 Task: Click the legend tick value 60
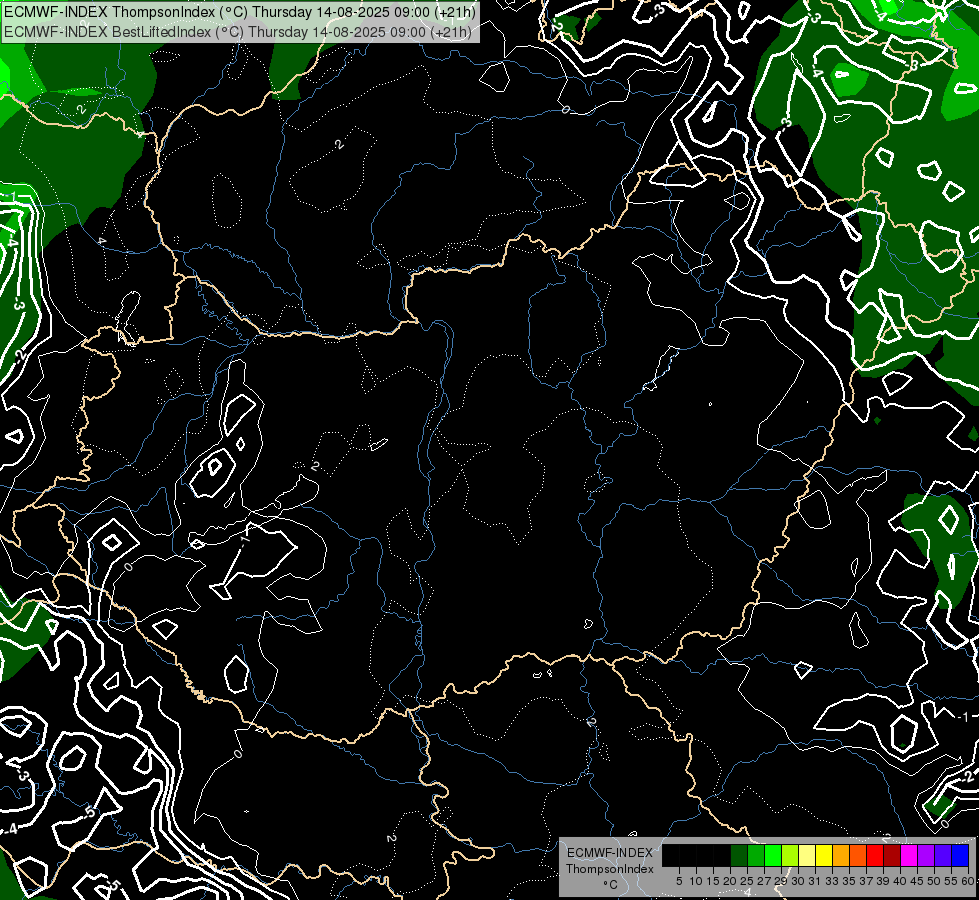tap(969, 881)
